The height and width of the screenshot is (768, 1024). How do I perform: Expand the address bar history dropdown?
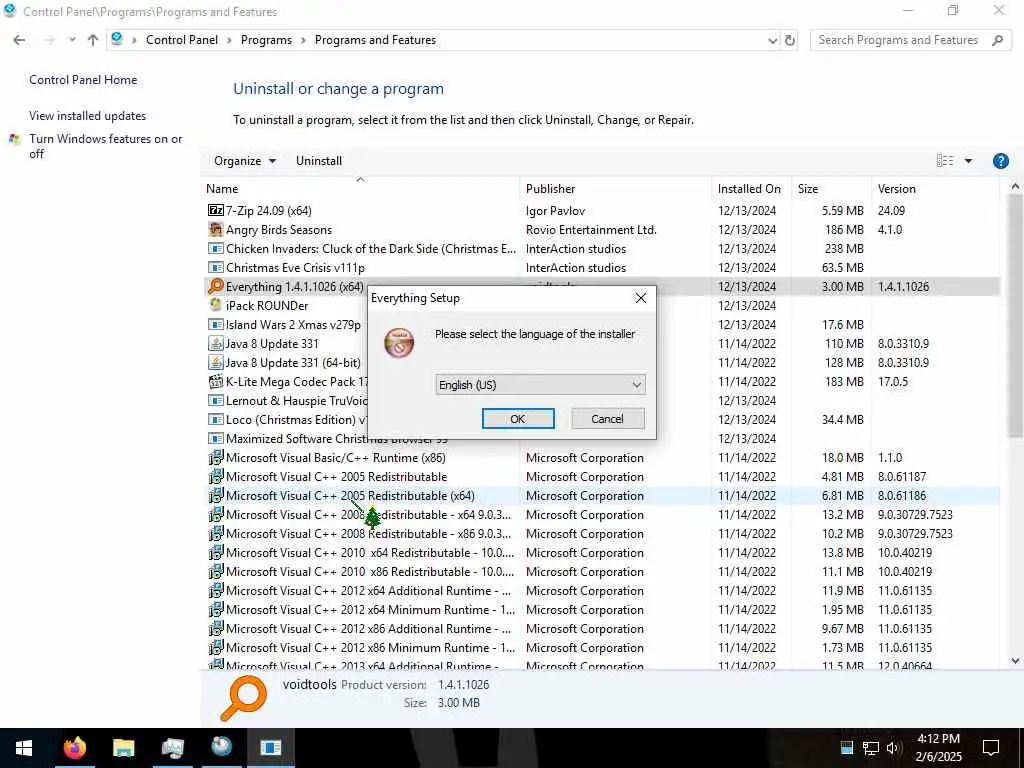click(773, 40)
